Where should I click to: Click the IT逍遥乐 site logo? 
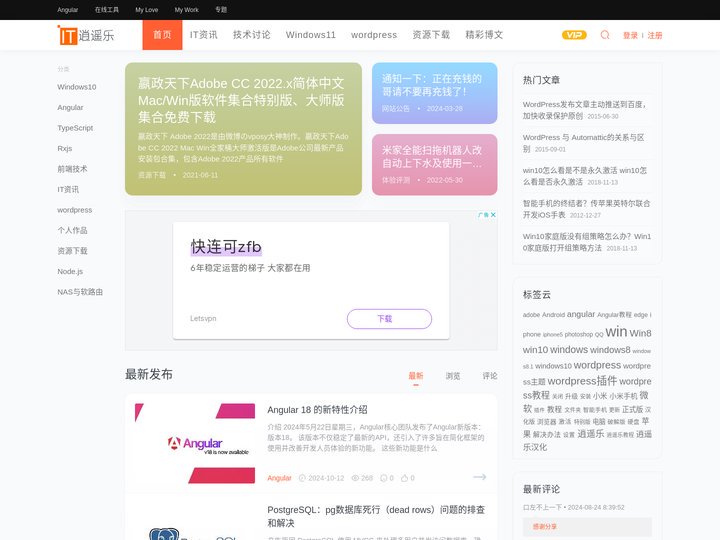[x=86, y=35]
